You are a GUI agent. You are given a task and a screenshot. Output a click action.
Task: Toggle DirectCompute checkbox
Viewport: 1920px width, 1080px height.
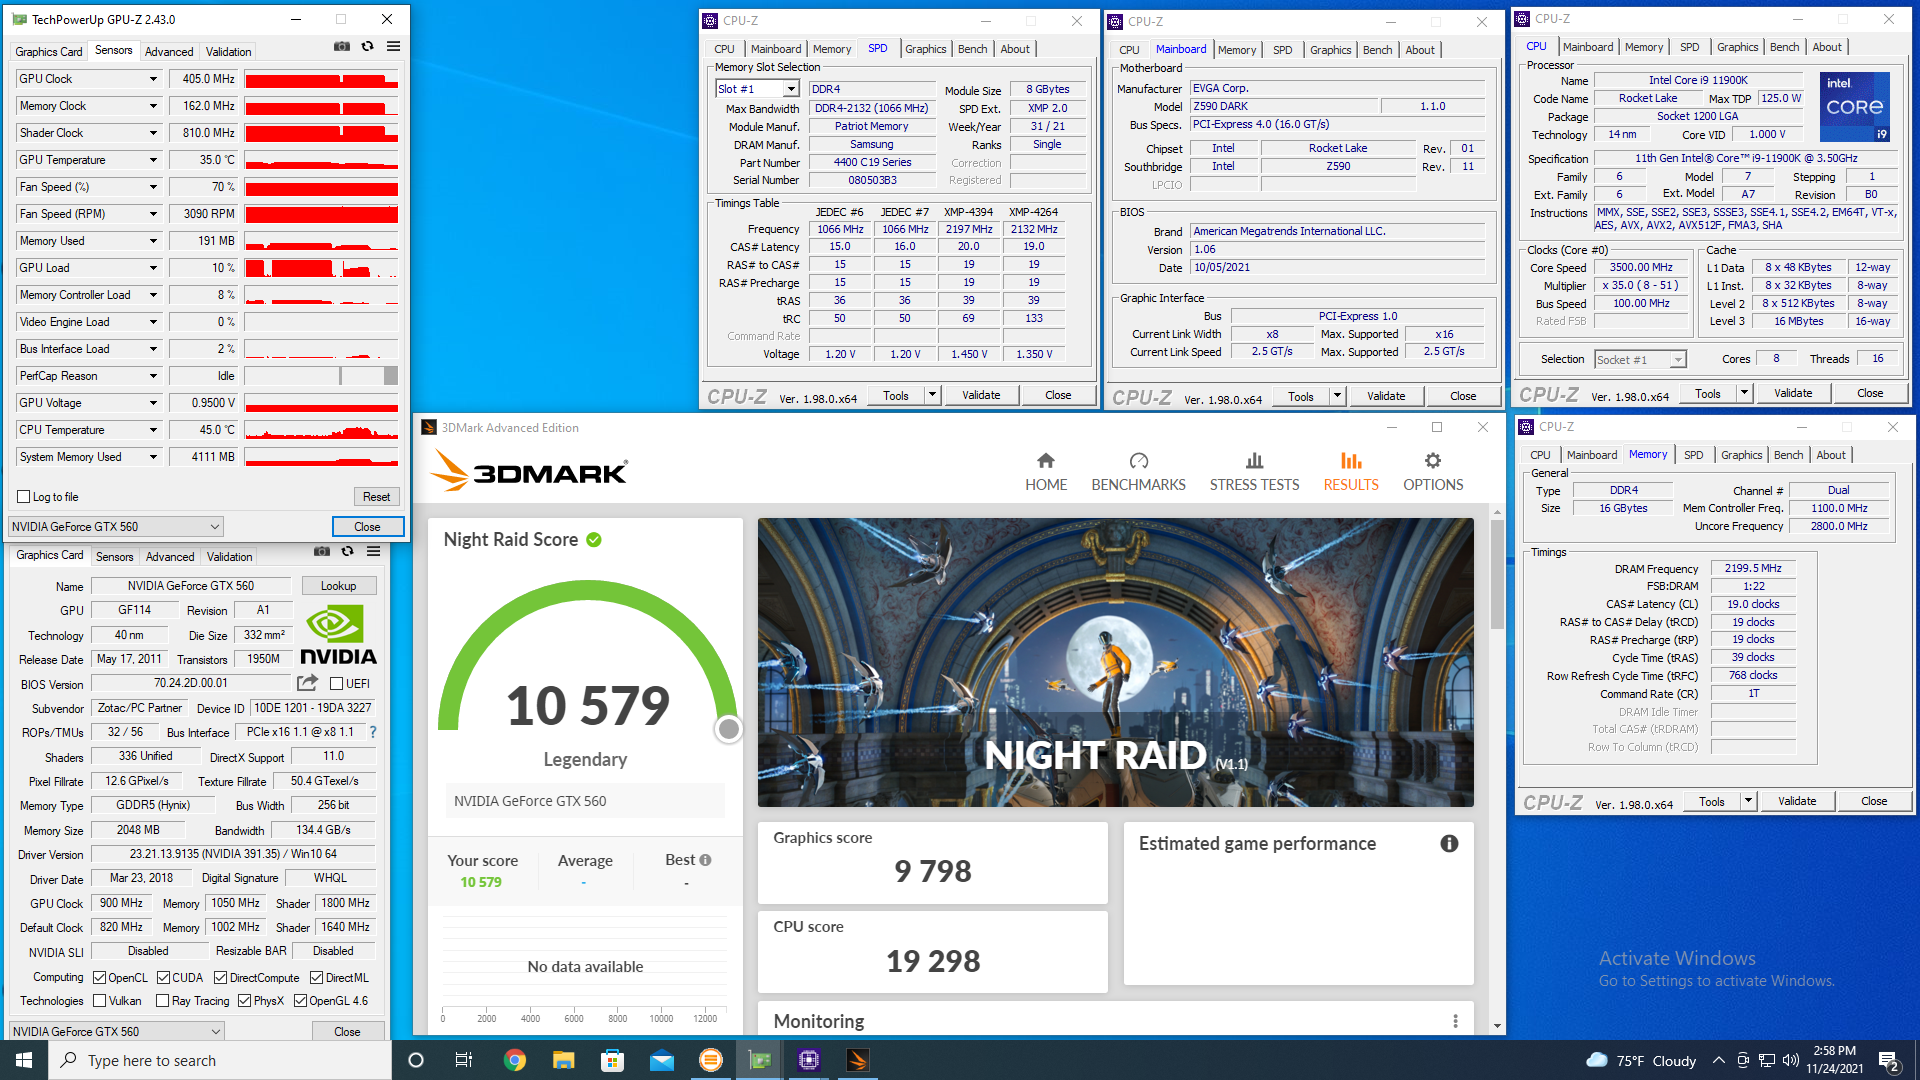click(221, 978)
